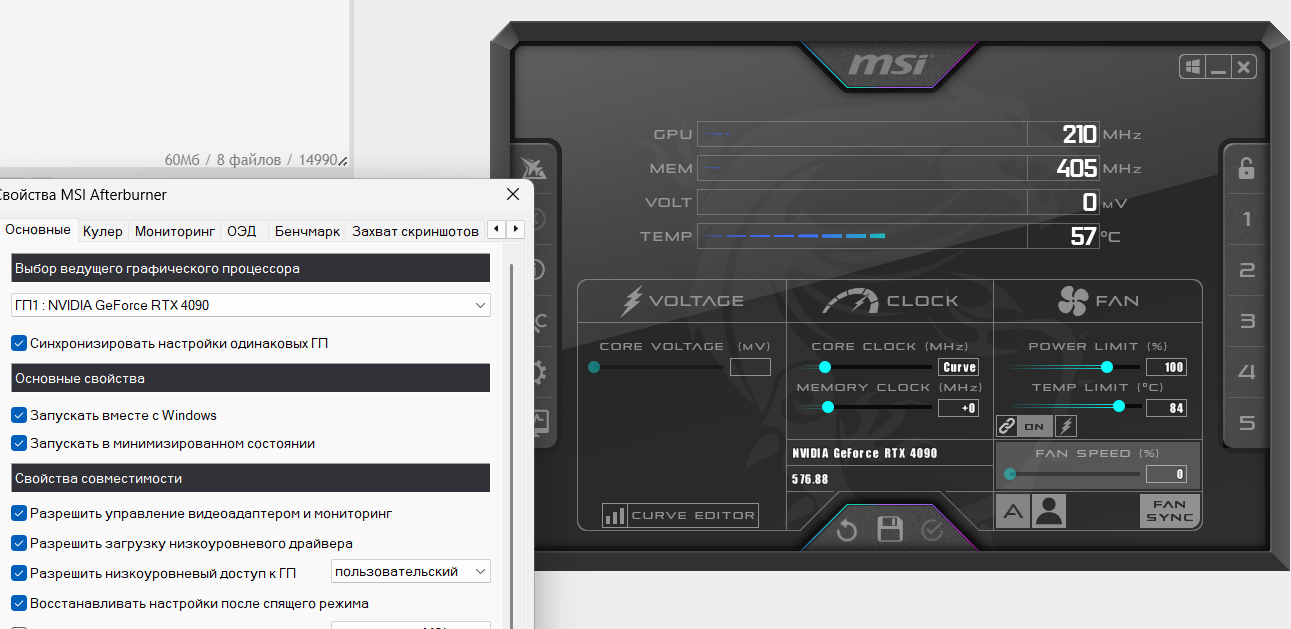Image resolution: width=1291 pixels, height=629 pixels.
Task: Click the profile lock padlock icon
Action: point(1246,168)
